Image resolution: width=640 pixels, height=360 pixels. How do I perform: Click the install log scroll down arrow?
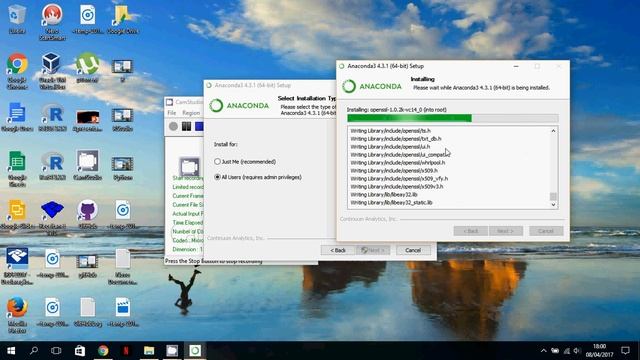point(553,205)
